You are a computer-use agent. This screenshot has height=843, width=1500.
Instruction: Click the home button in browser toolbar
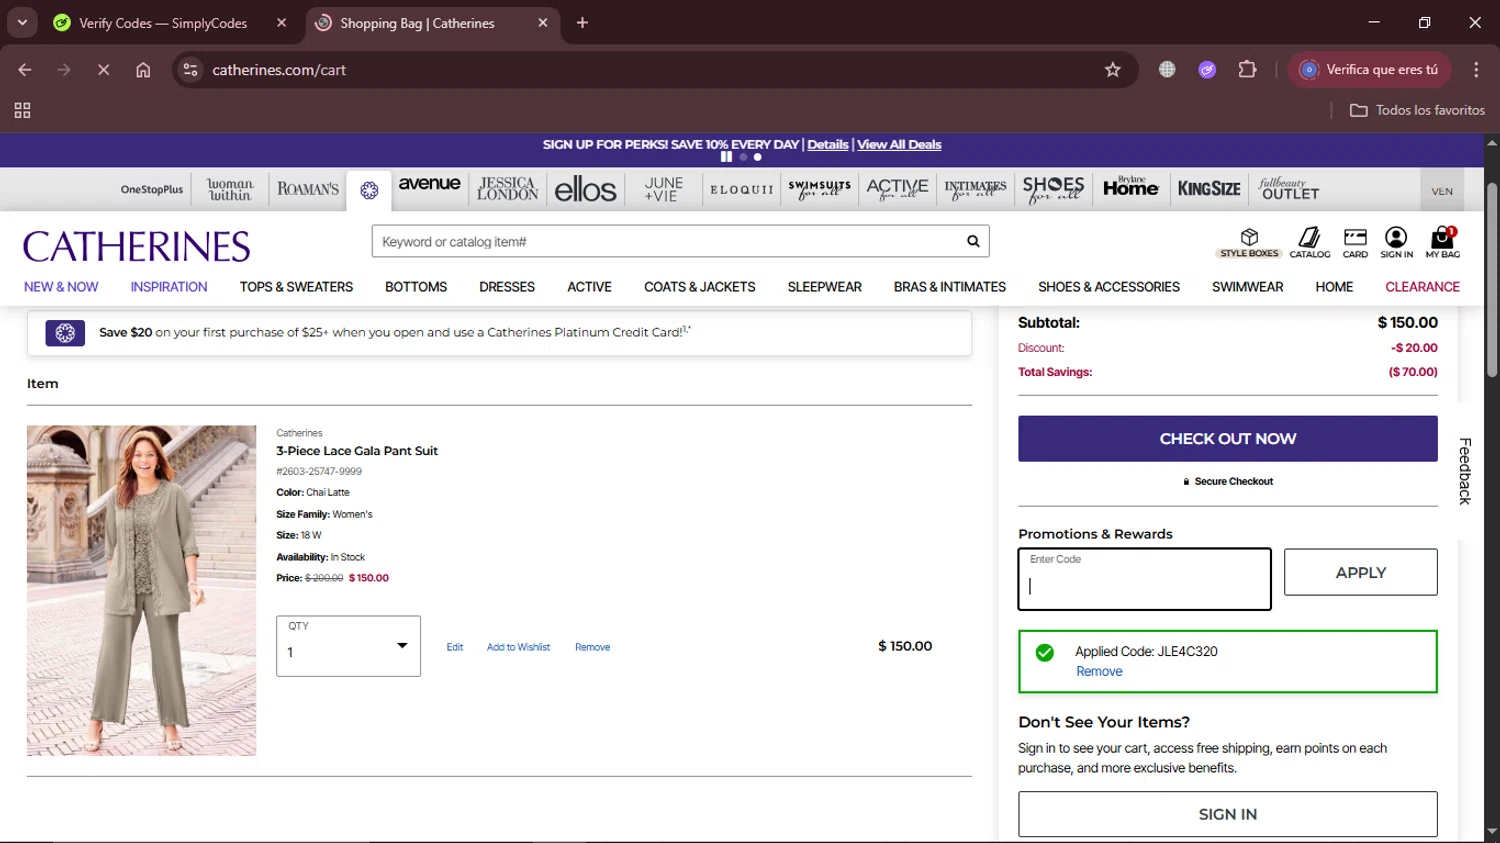tap(143, 70)
